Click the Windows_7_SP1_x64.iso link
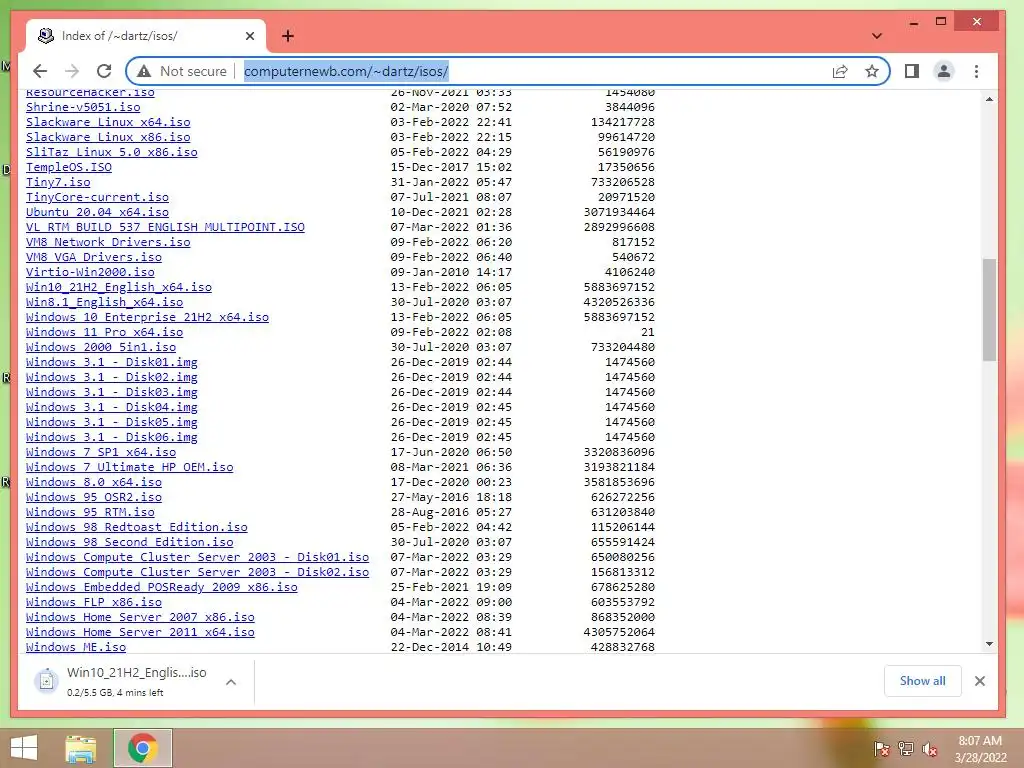The height and width of the screenshot is (768, 1024). point(101,453)
